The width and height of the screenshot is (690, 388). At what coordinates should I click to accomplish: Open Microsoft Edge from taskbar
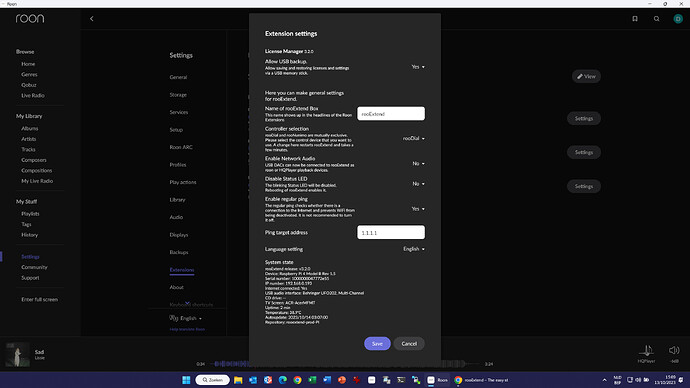[x=283, y=380]
